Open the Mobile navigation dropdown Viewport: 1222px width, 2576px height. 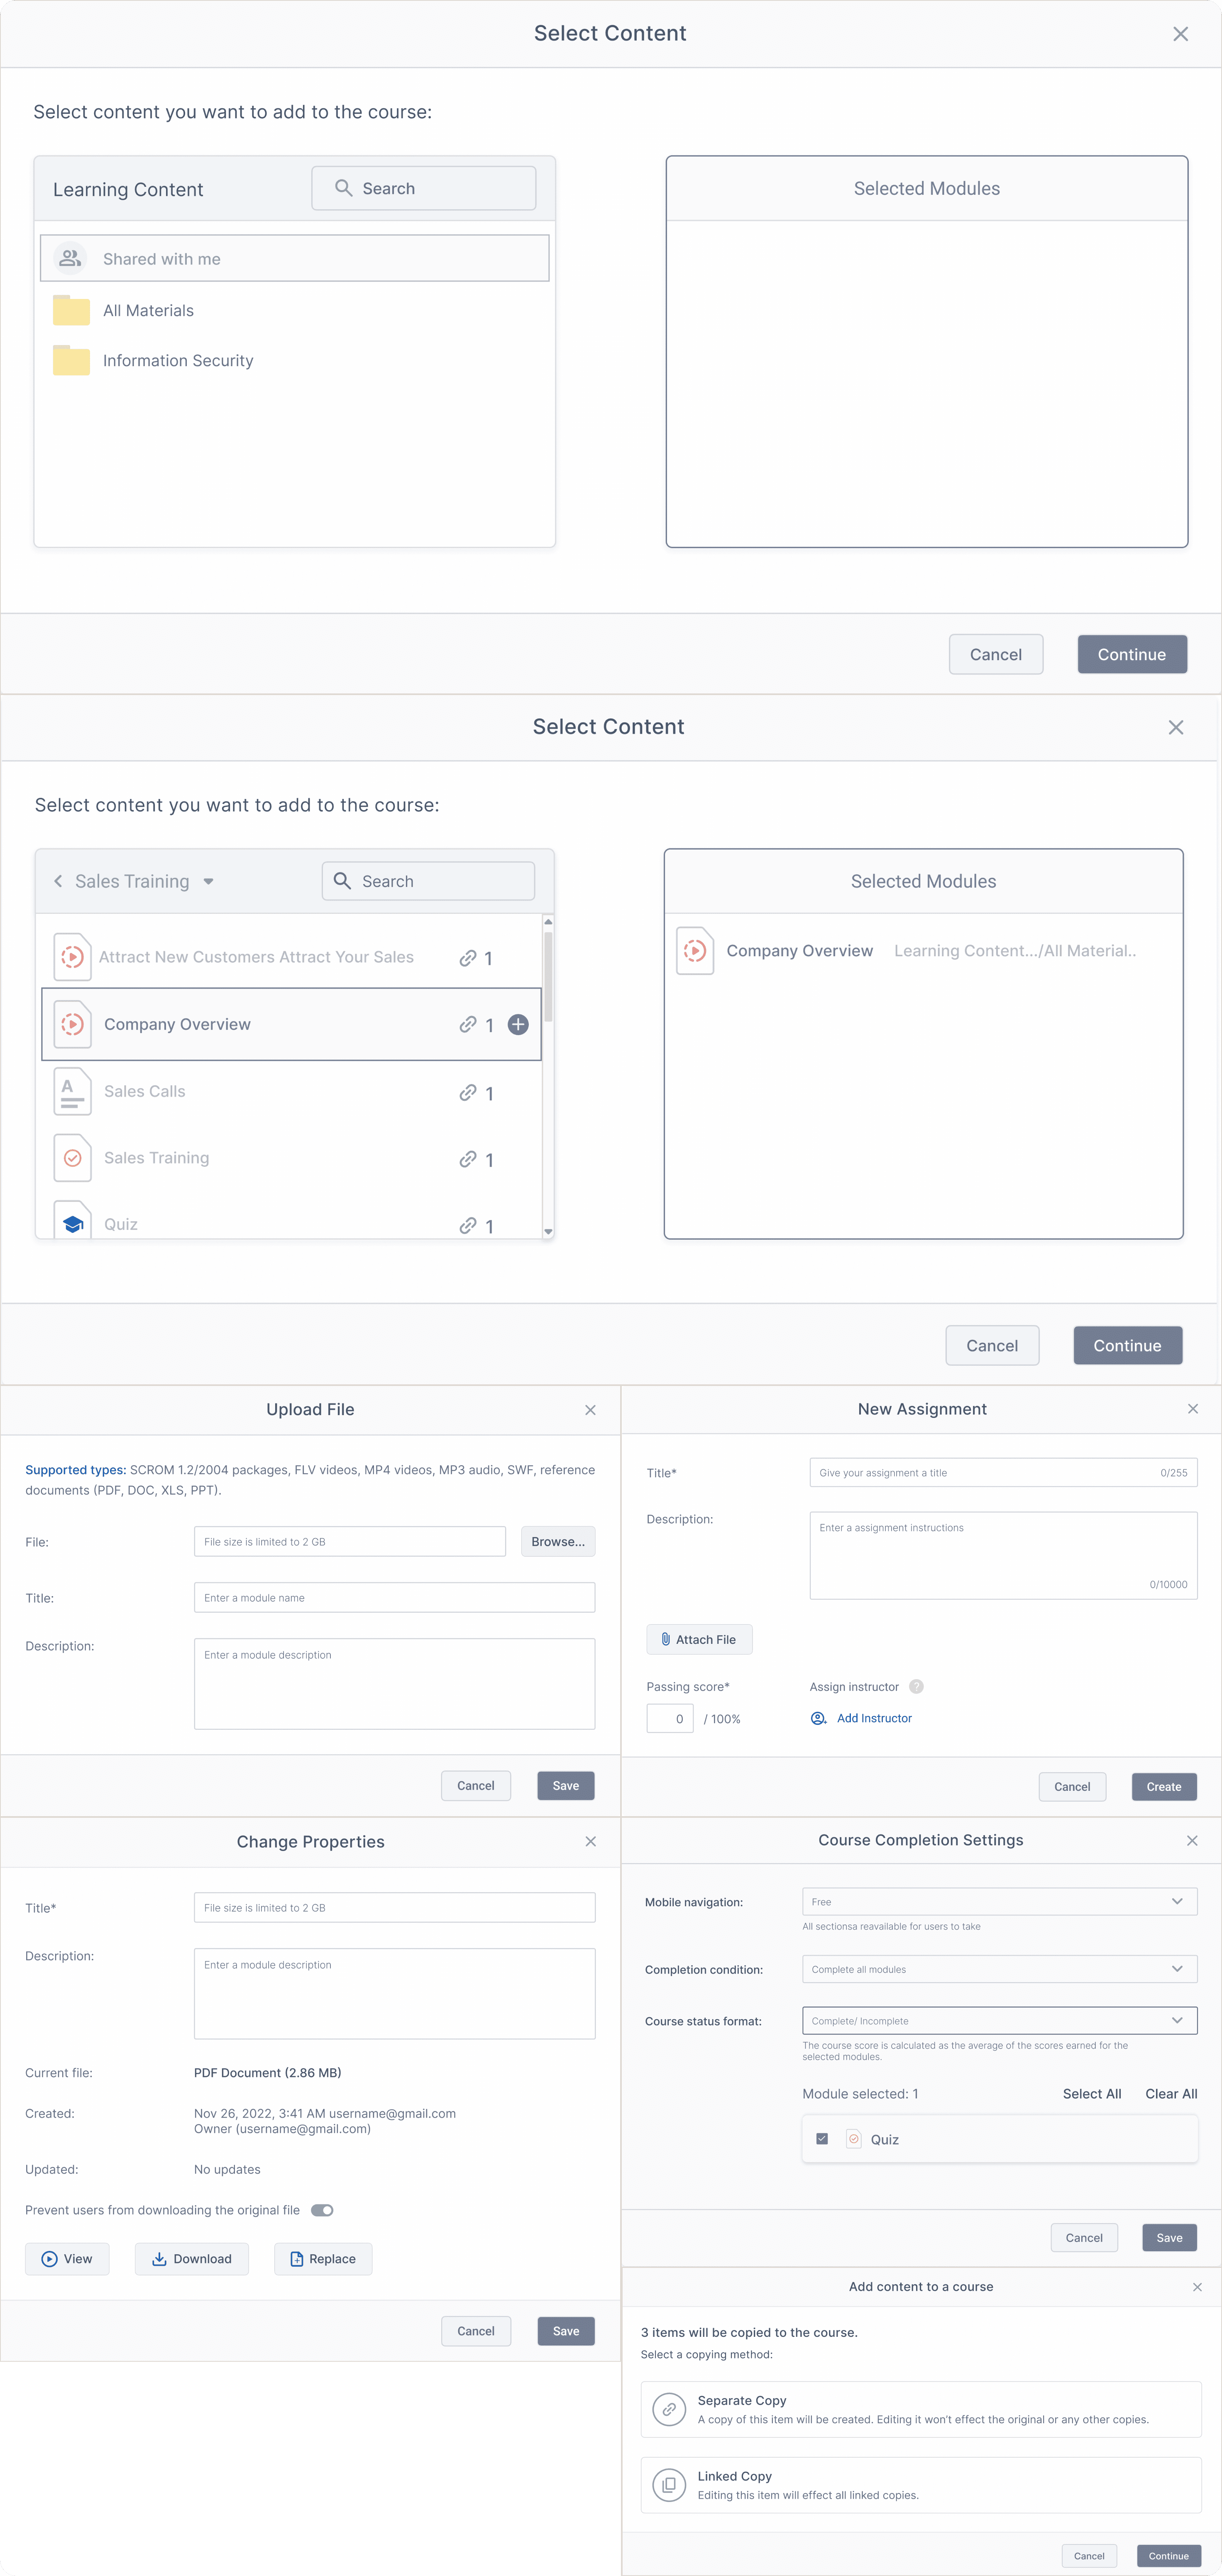pyautogui.click(x=999, y=1901)
